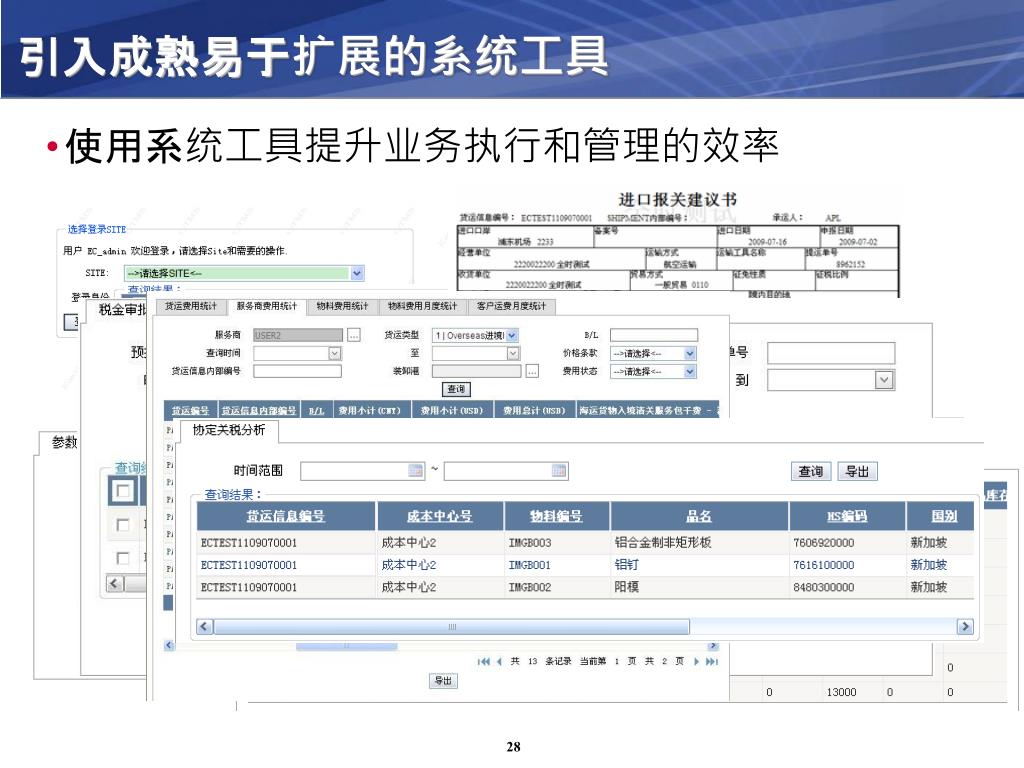Click 货运编号 column header in cost table
1024x768 pixels.
[190, 410]
